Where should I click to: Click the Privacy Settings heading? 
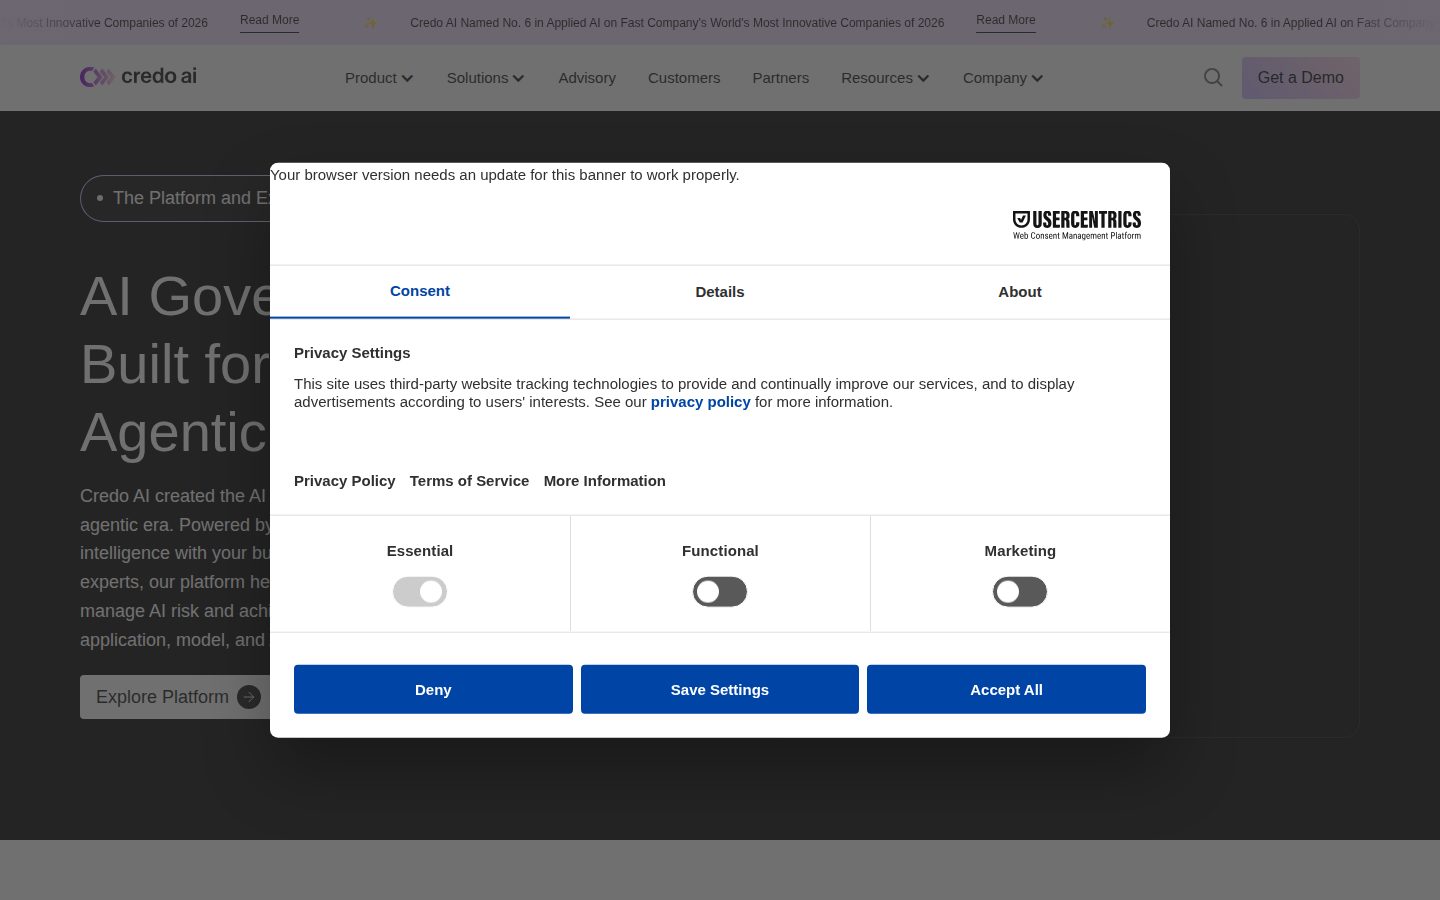352,353
